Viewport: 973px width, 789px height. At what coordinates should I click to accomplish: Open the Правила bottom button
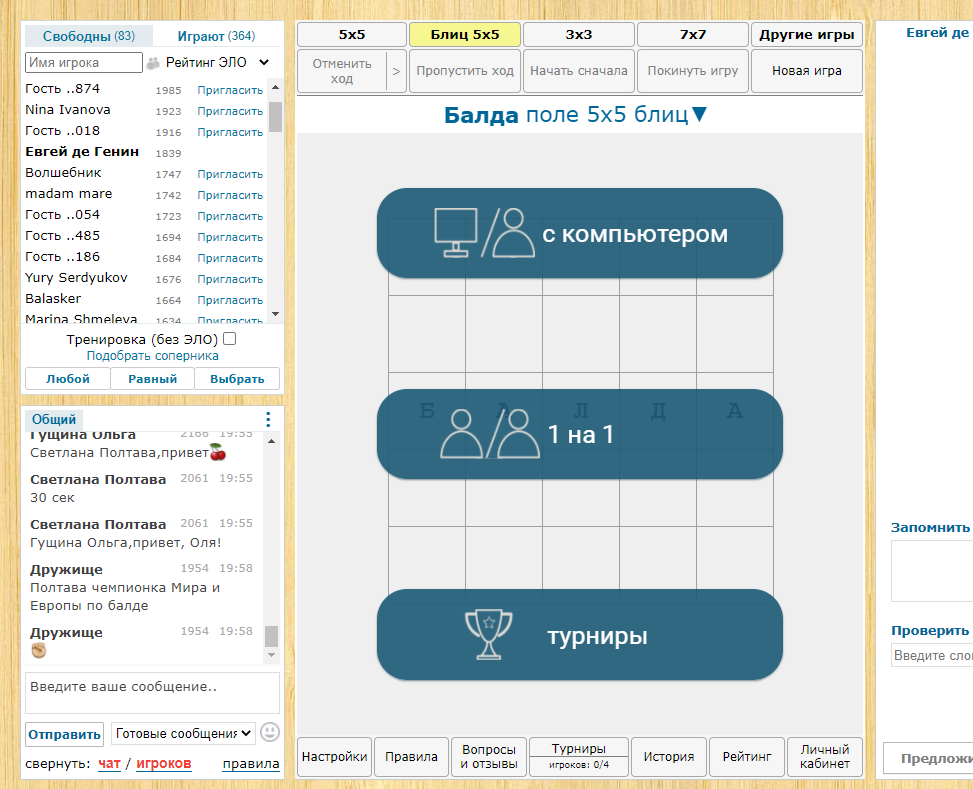[411, 757]
